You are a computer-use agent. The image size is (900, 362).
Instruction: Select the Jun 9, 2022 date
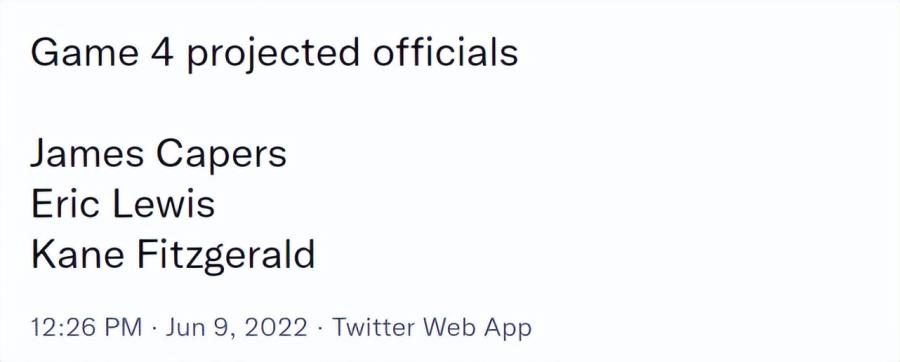236,328
